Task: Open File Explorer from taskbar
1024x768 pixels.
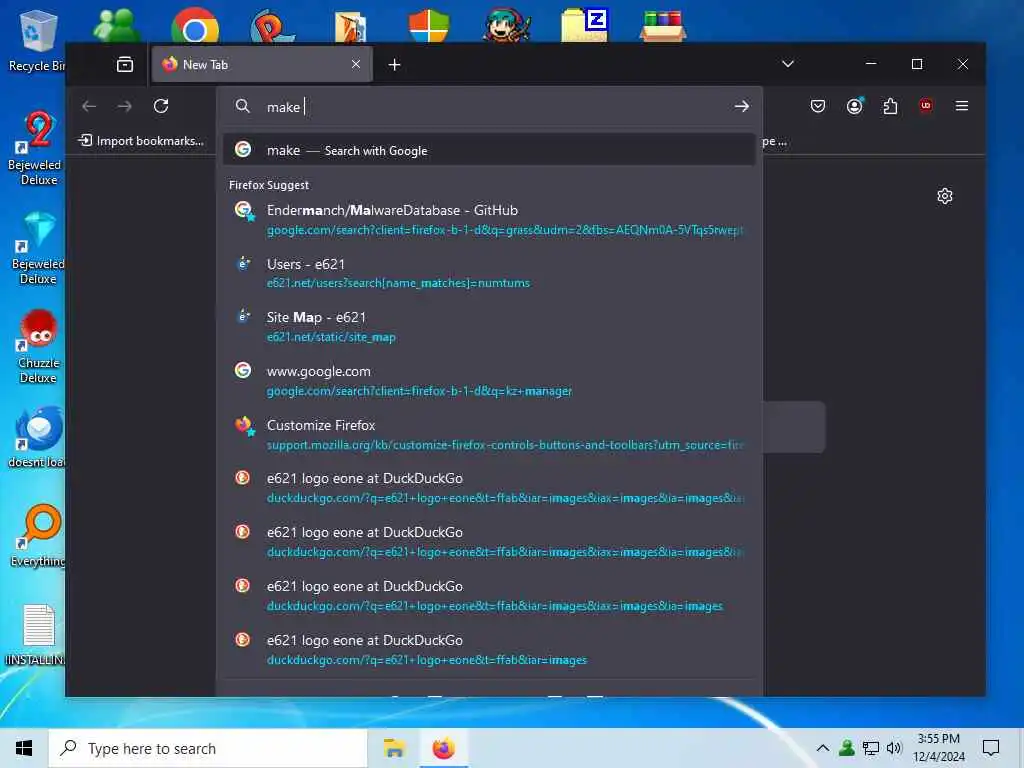Action: point(394,748)
